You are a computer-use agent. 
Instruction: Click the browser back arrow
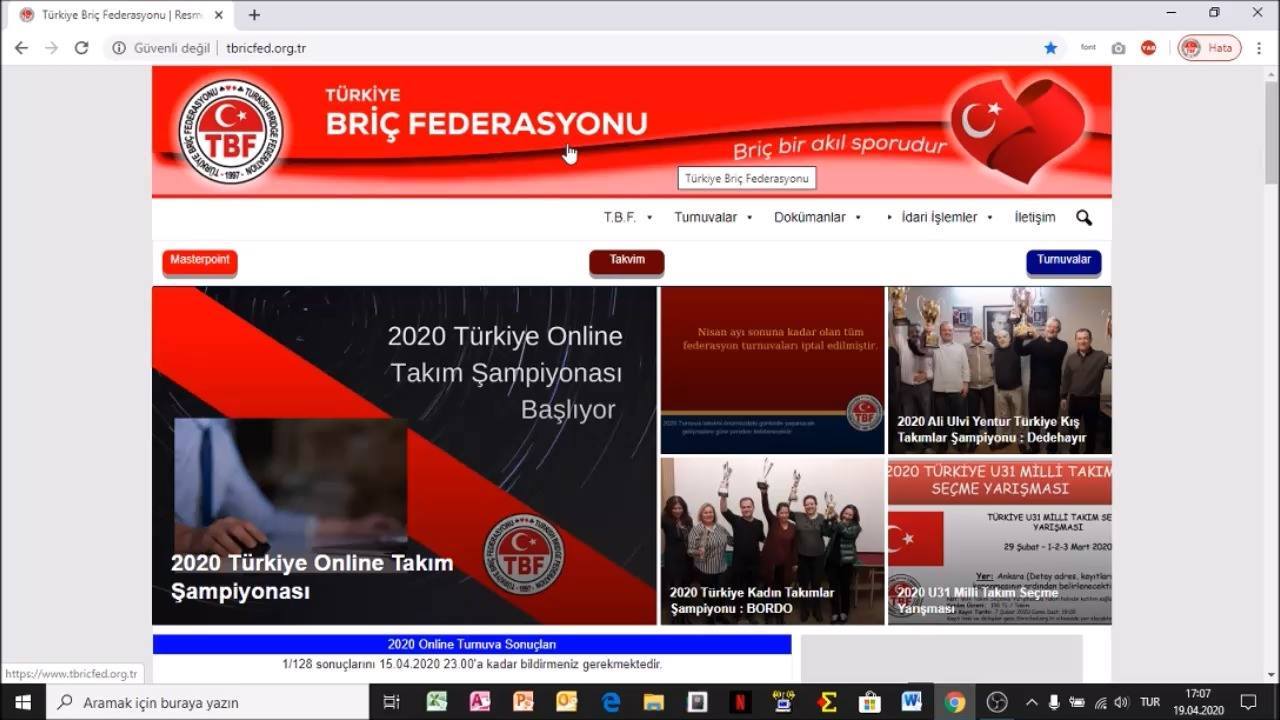tap(21, 48)
